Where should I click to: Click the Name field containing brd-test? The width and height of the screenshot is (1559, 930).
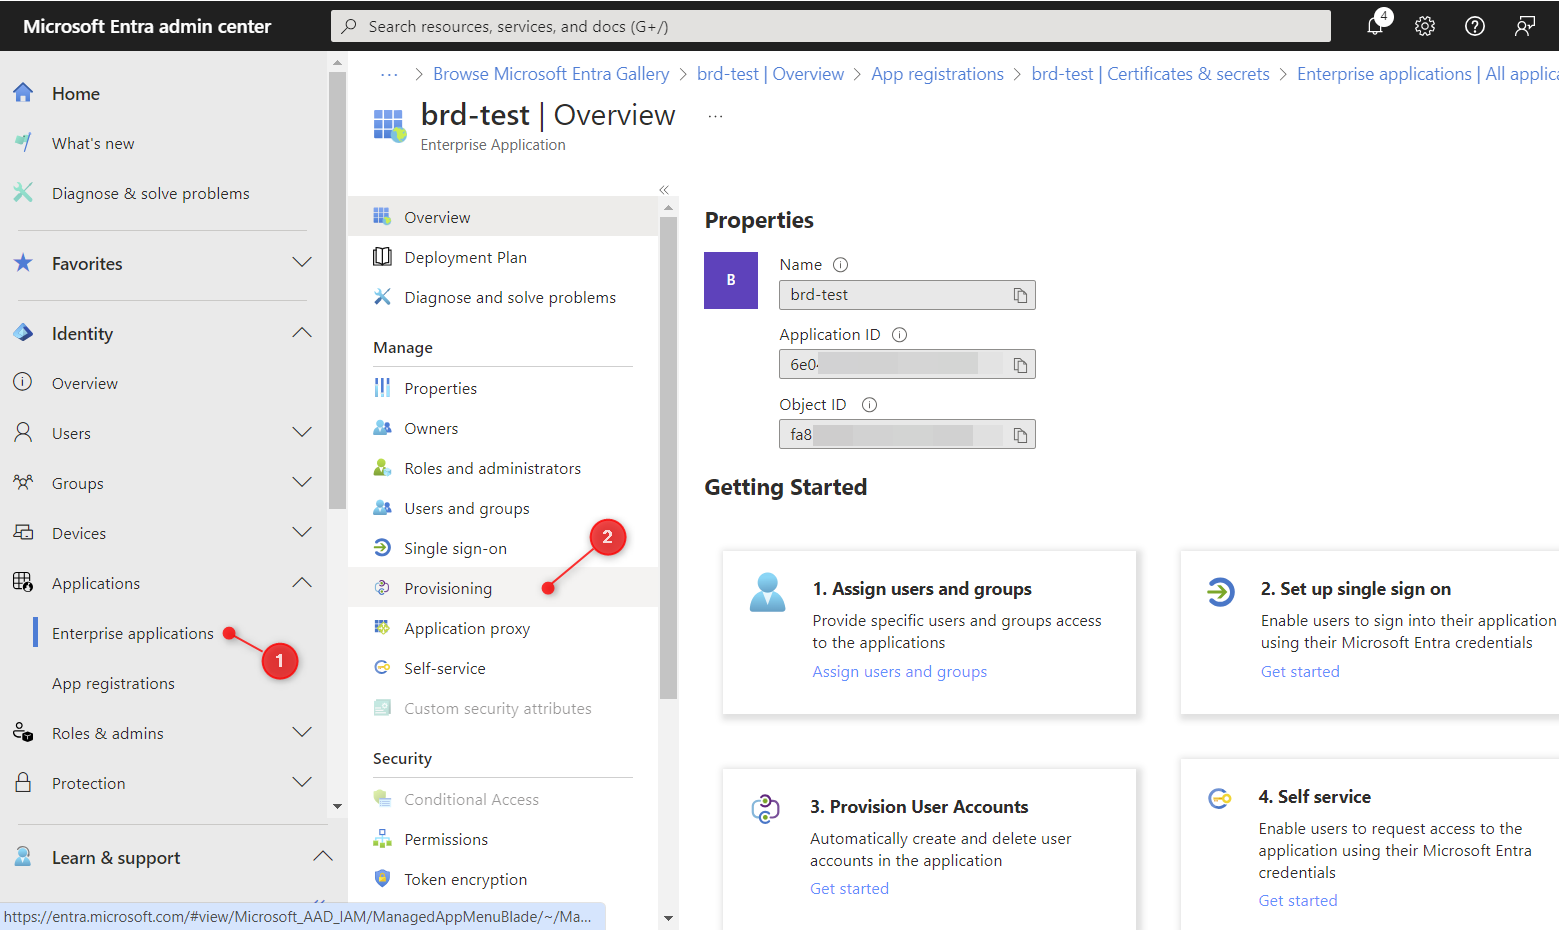[907, 295]
